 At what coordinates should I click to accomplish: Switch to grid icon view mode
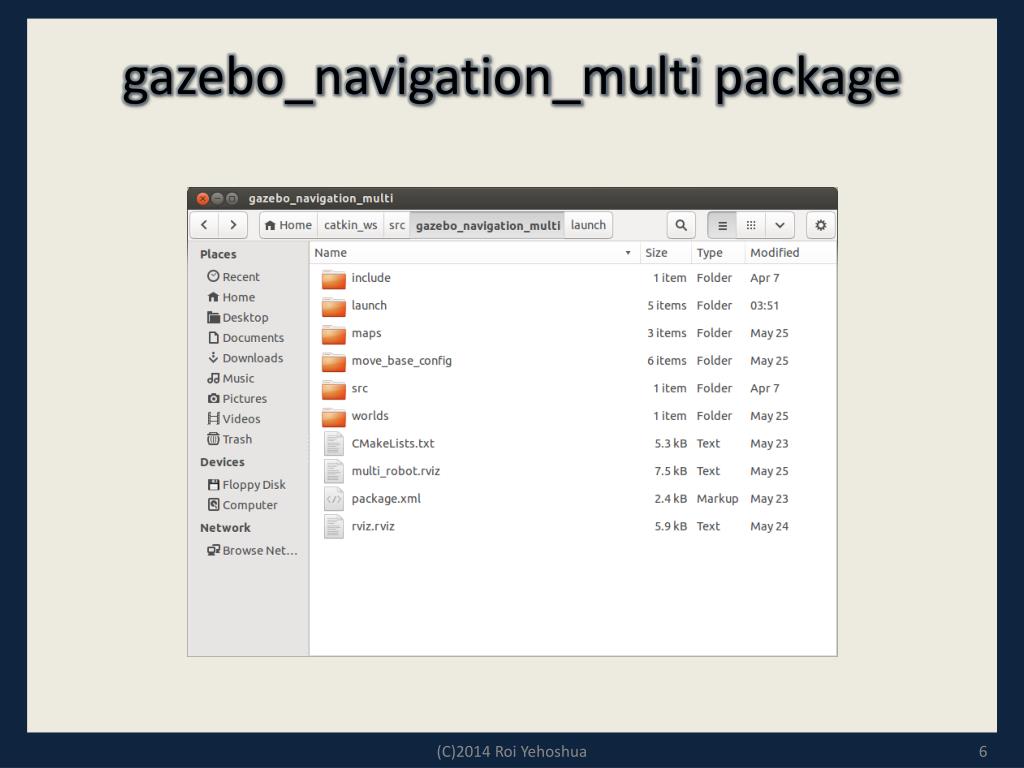(751, 225)
